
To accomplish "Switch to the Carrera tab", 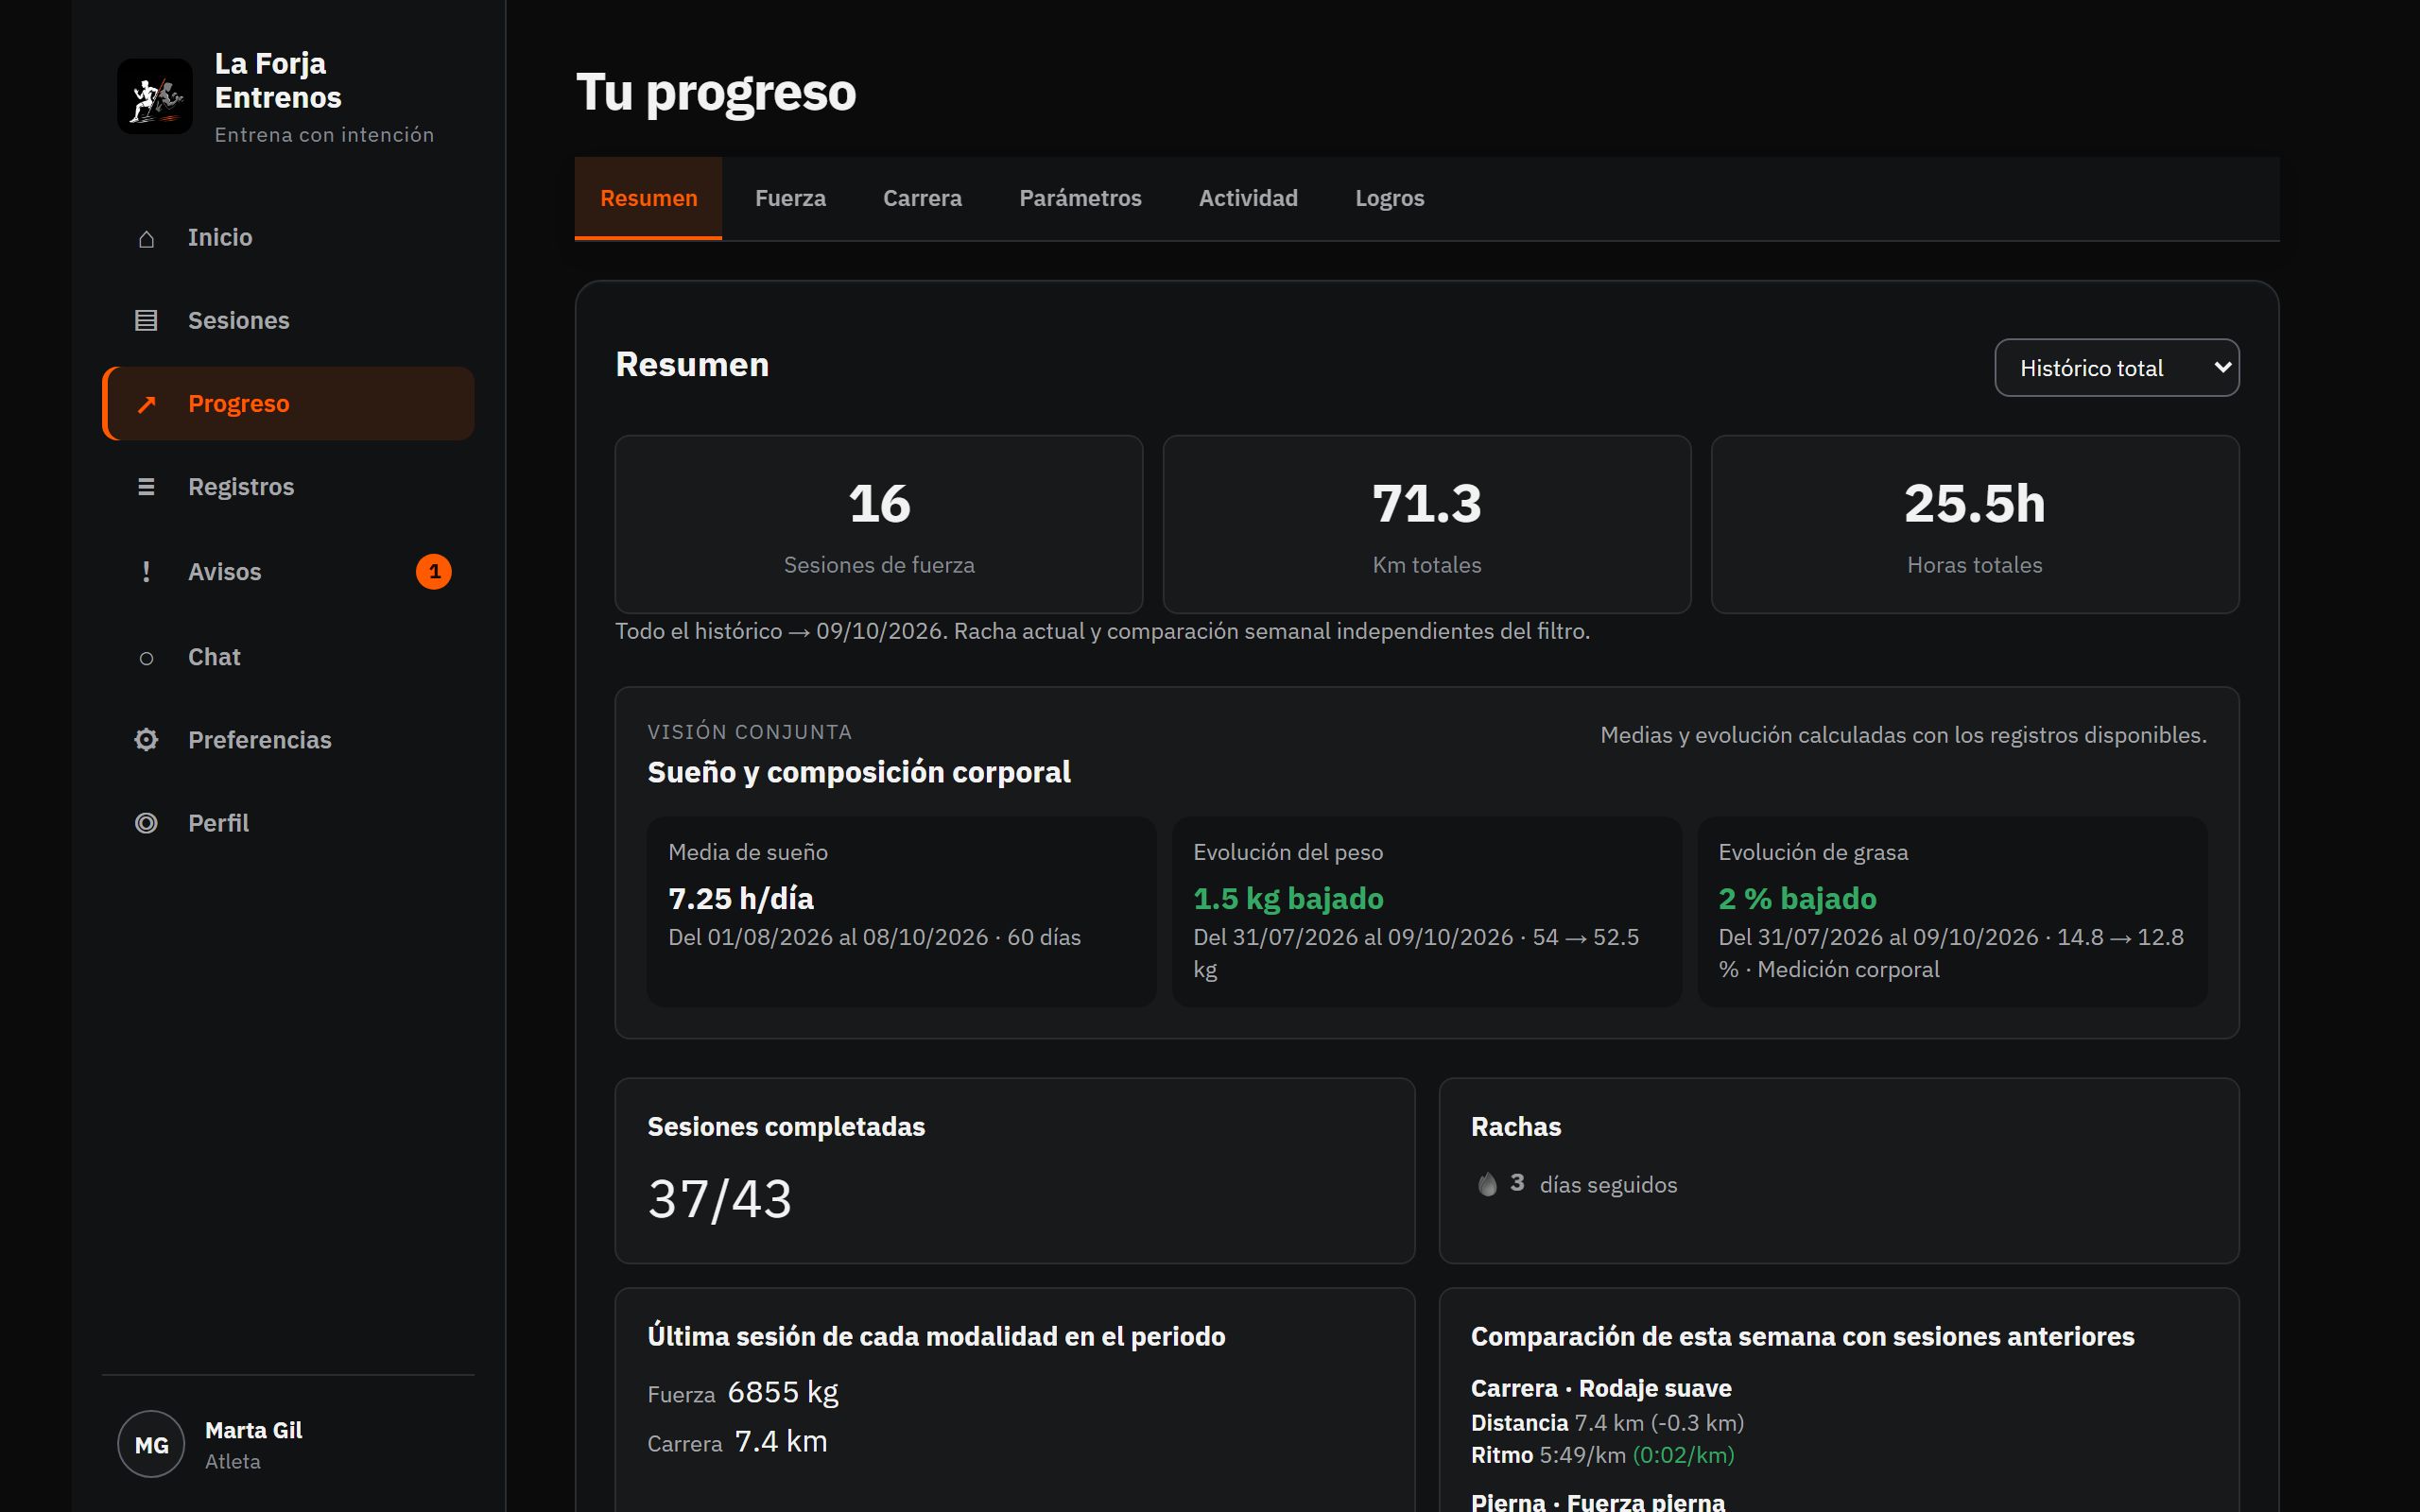I will tap(922, 198).
